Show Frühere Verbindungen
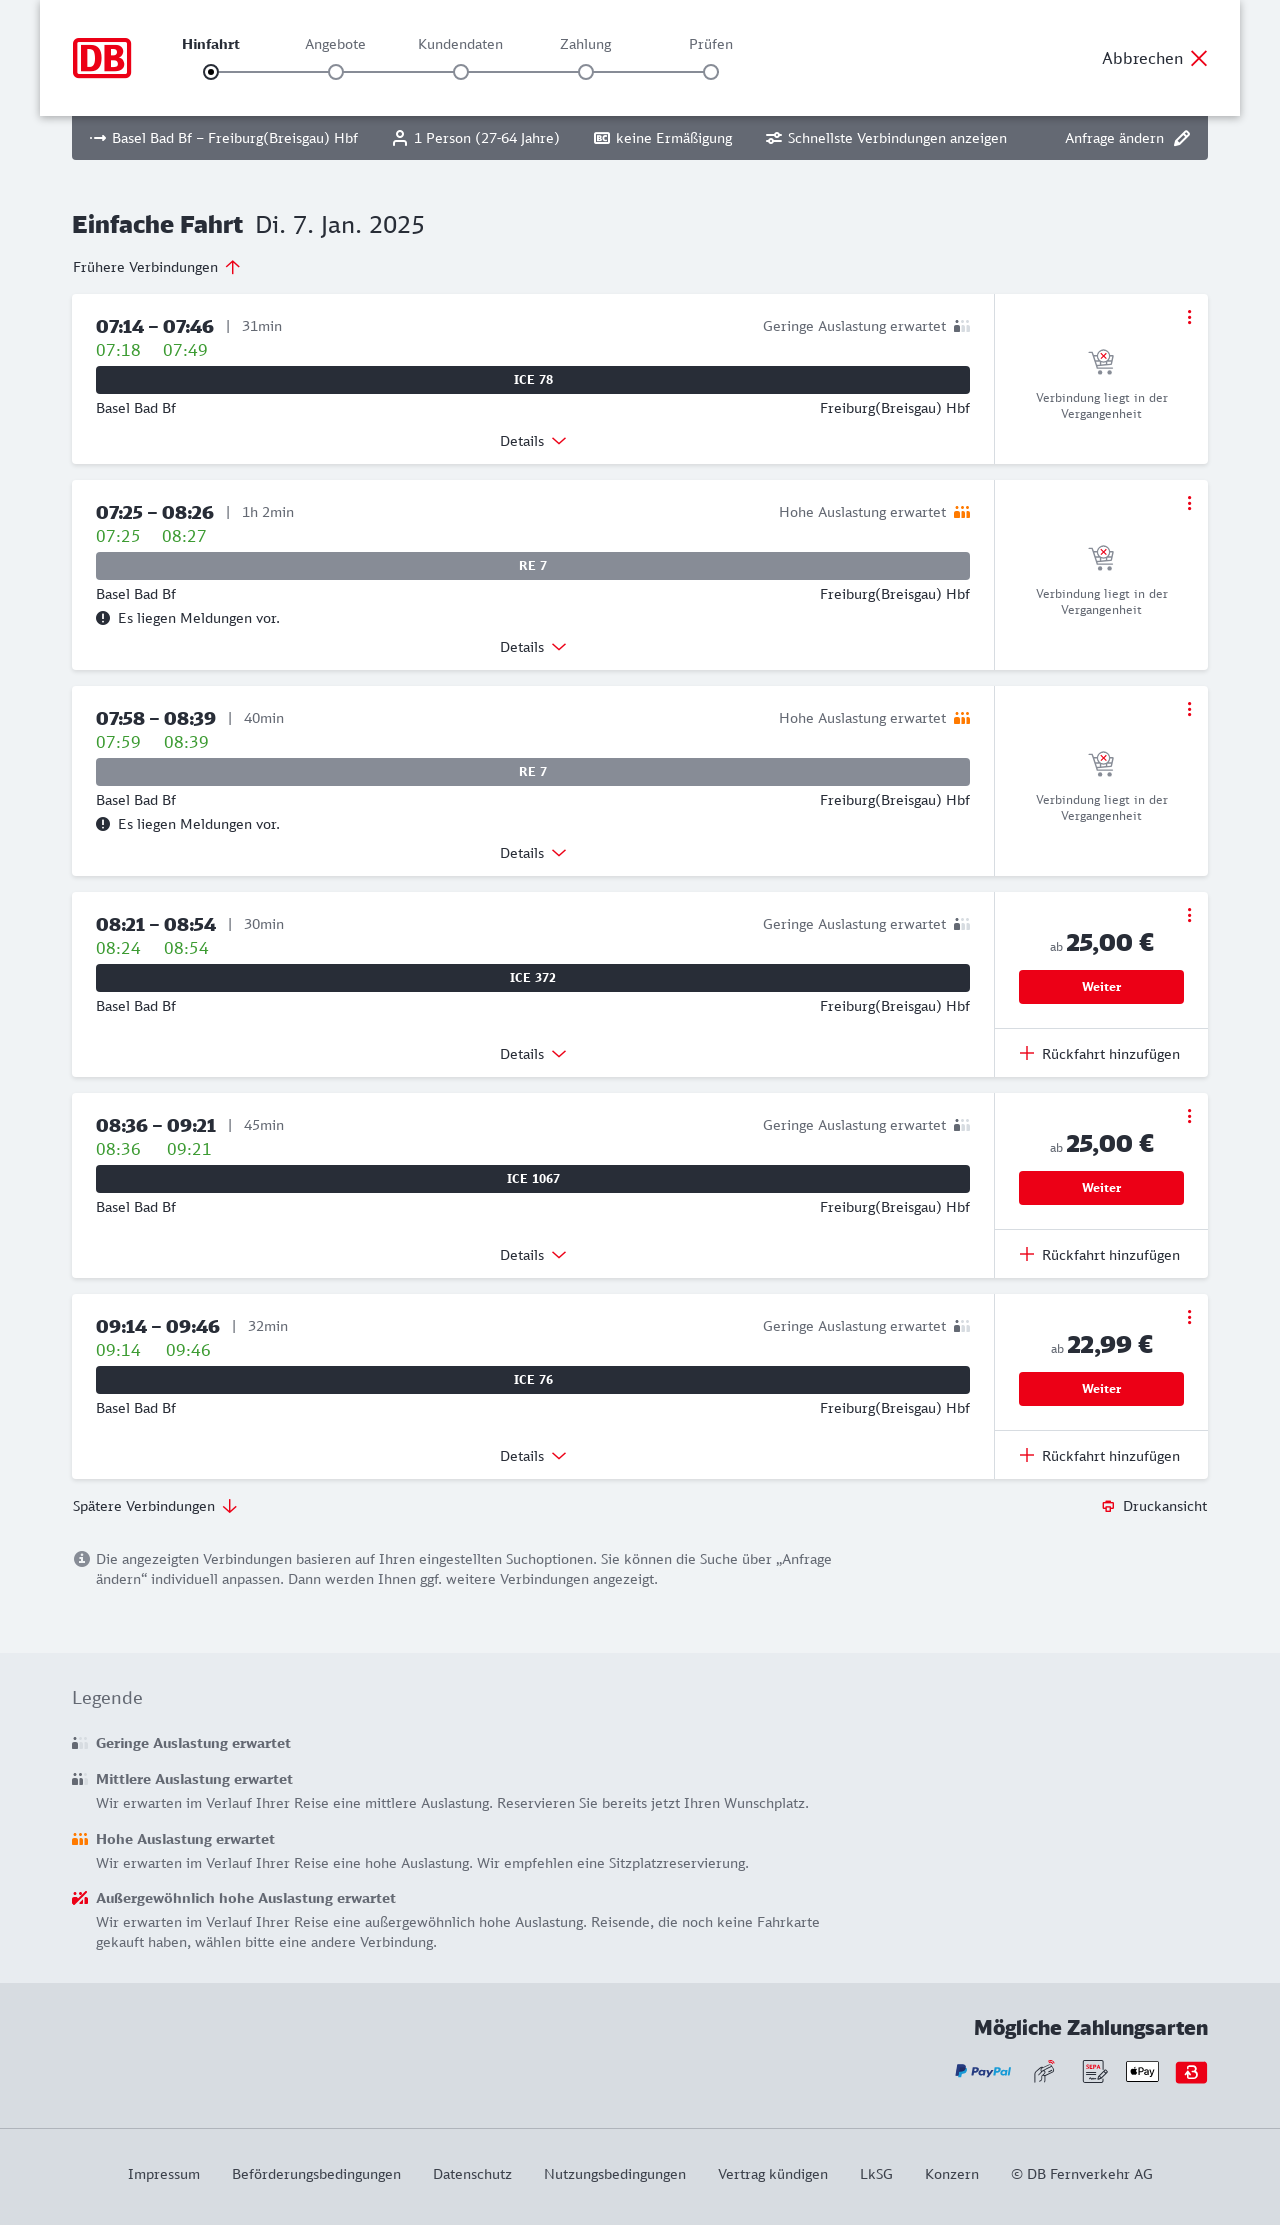This screenshot has height=2225, width=1280. click(x=157, y=267)
